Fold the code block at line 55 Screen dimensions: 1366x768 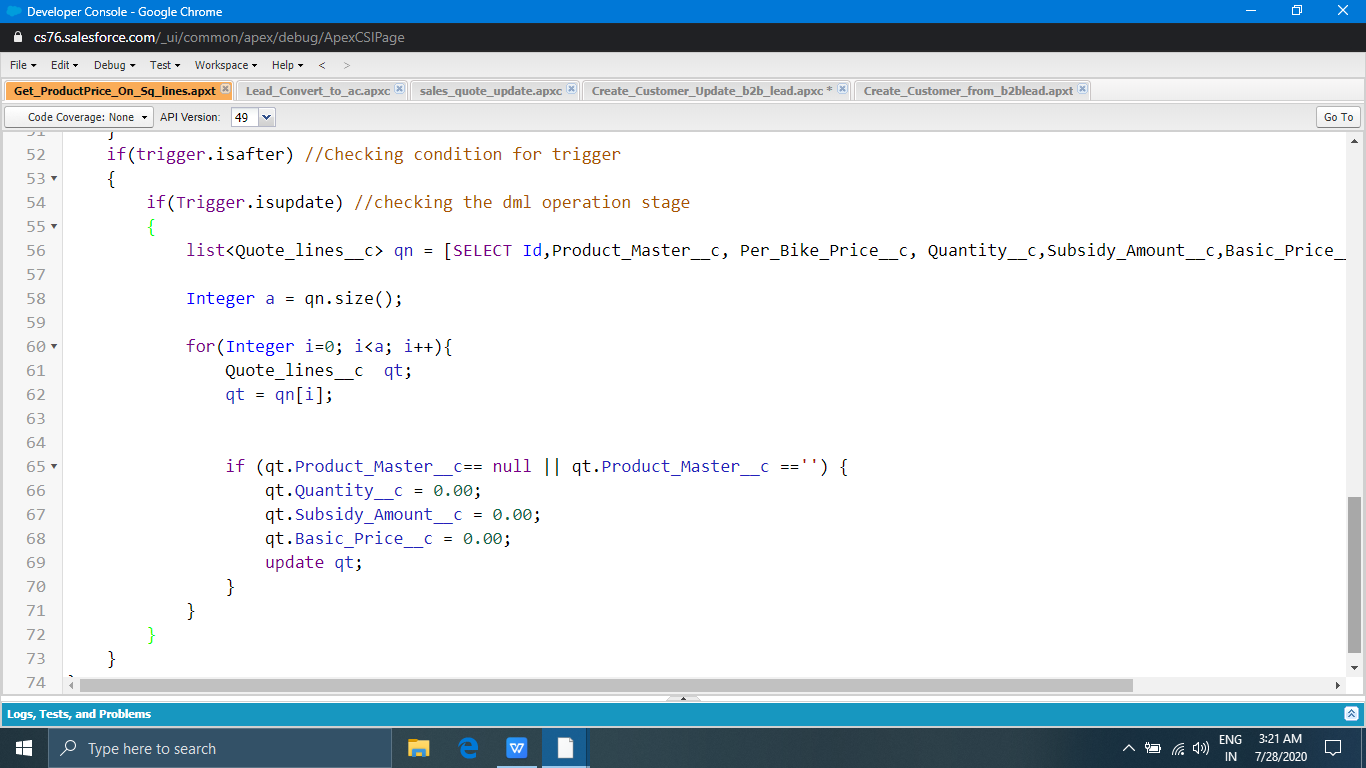click(x=53, y=227)
